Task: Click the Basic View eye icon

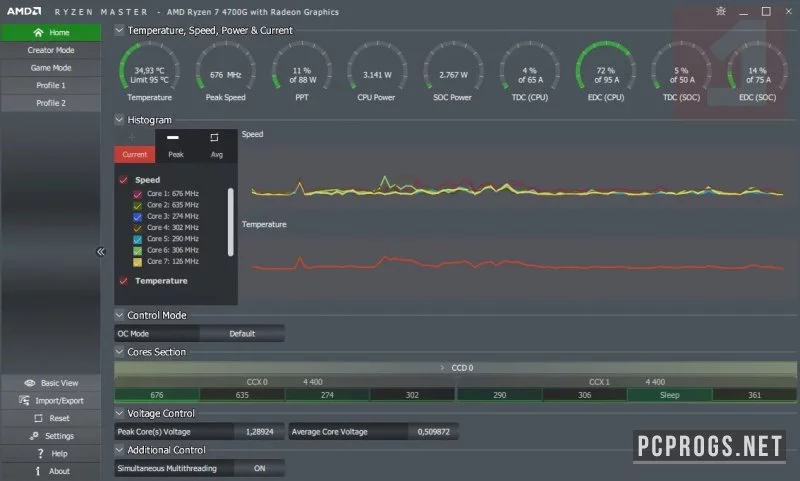Action: point(30,383)
